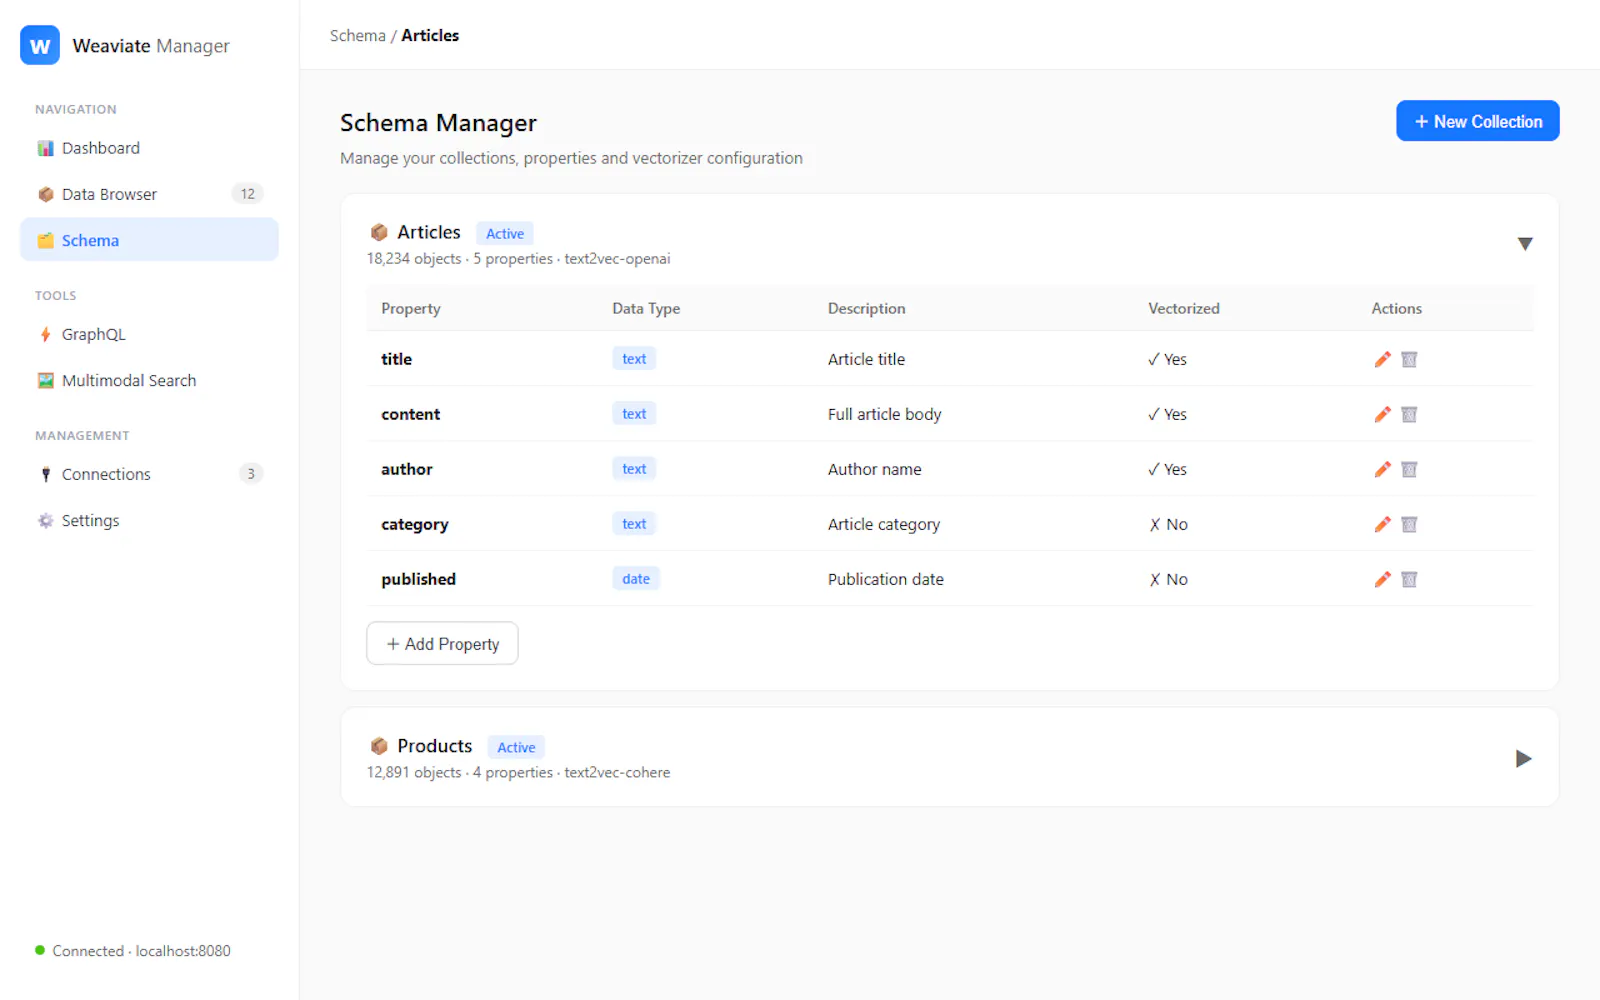Click the text tag in the title row
This screenshot has height=1000, width=1600.
(x=634, y=359)
